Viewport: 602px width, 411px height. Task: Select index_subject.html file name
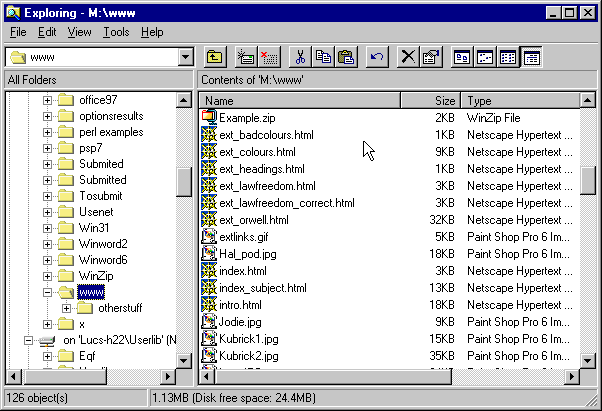(263, 288)
